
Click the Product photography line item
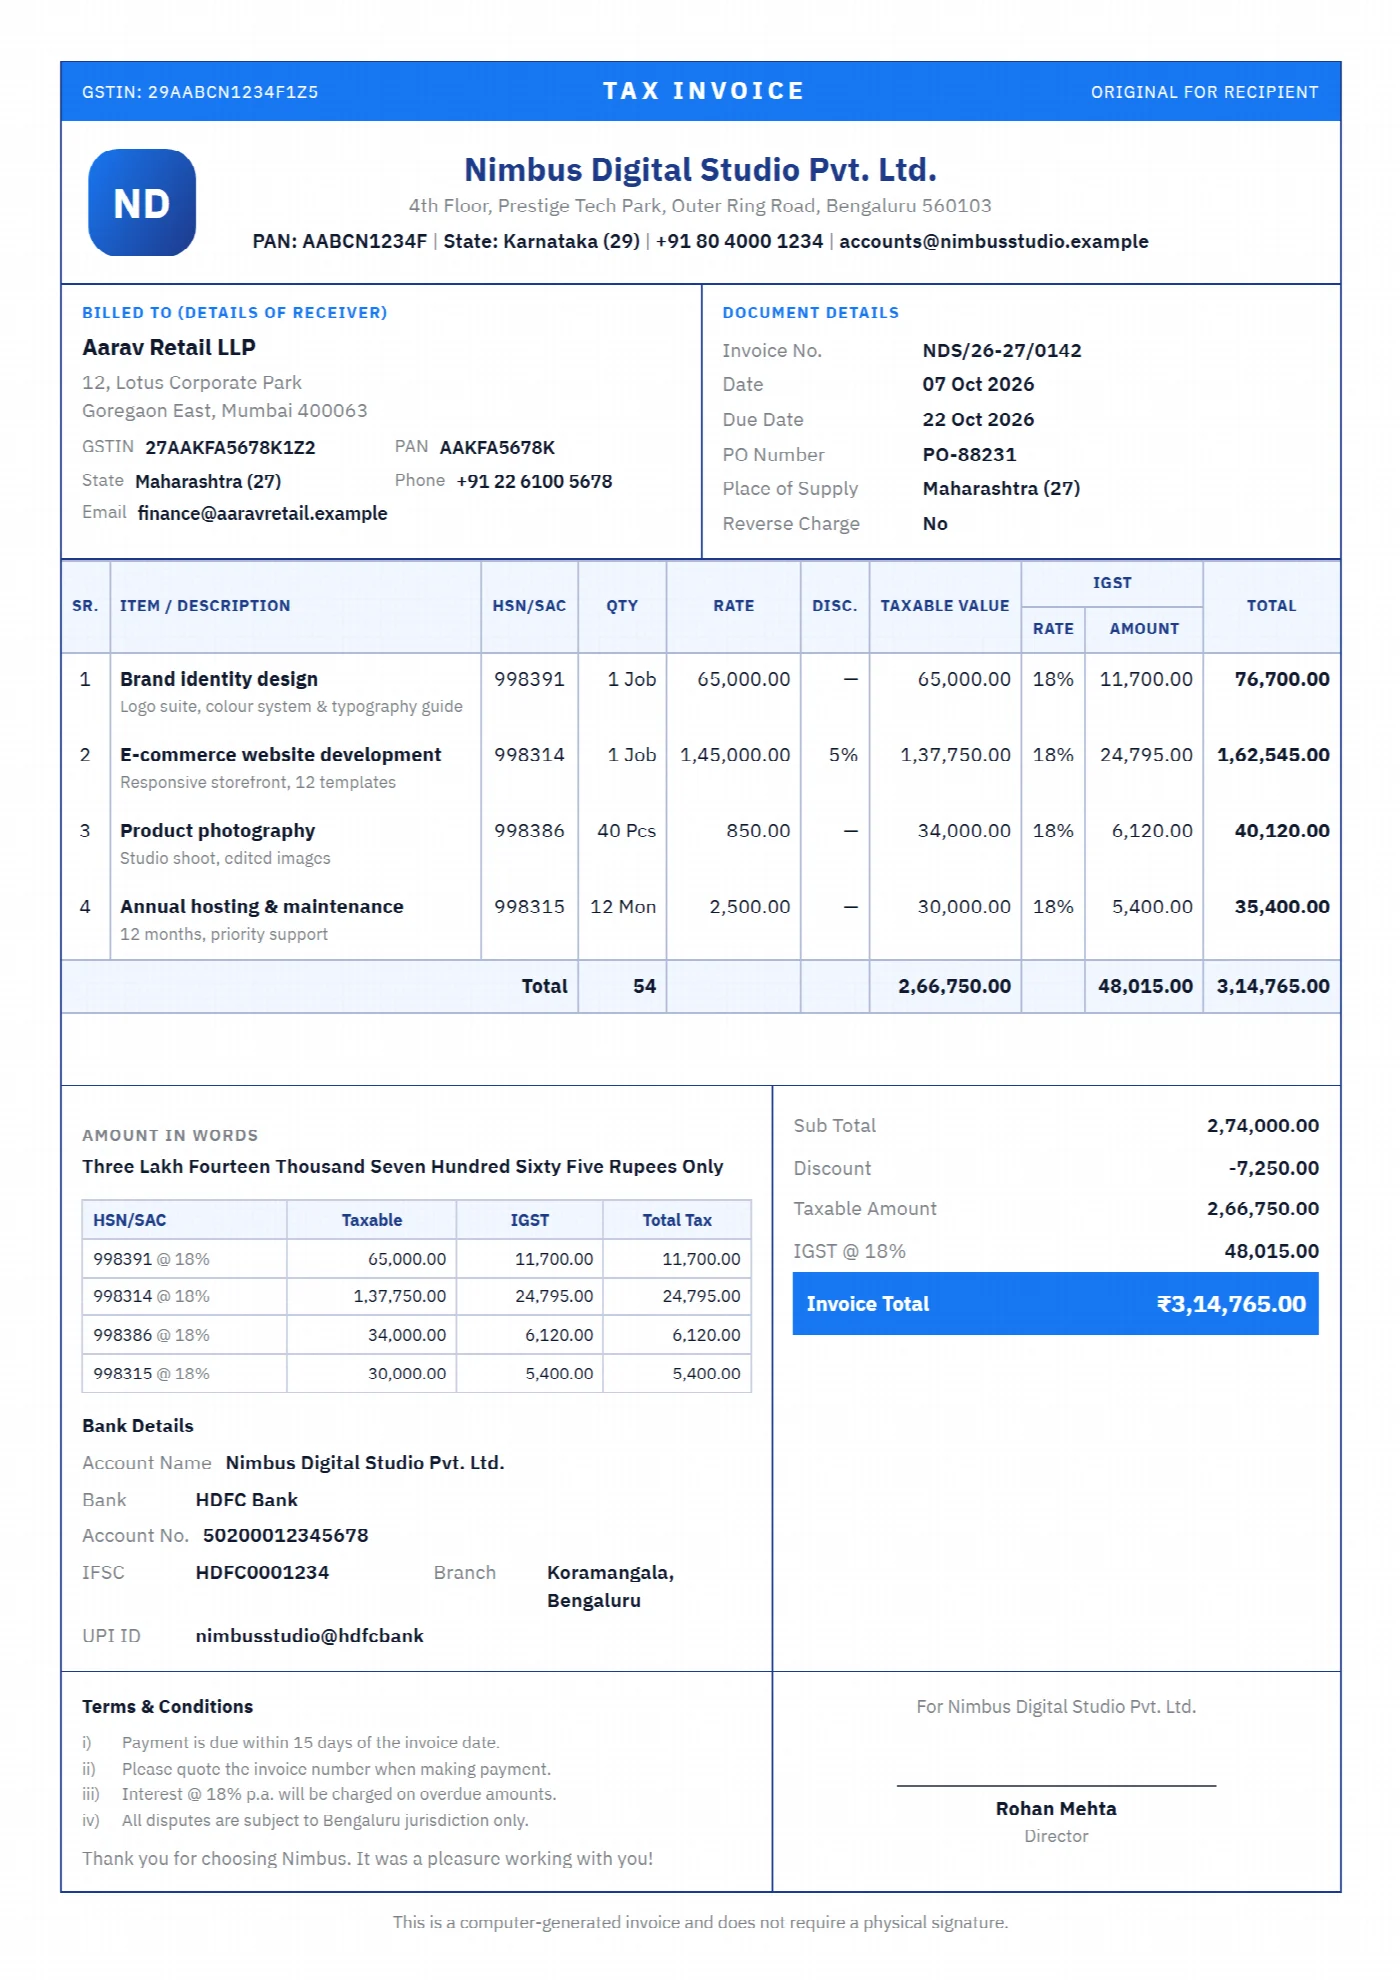coord(217,831)
